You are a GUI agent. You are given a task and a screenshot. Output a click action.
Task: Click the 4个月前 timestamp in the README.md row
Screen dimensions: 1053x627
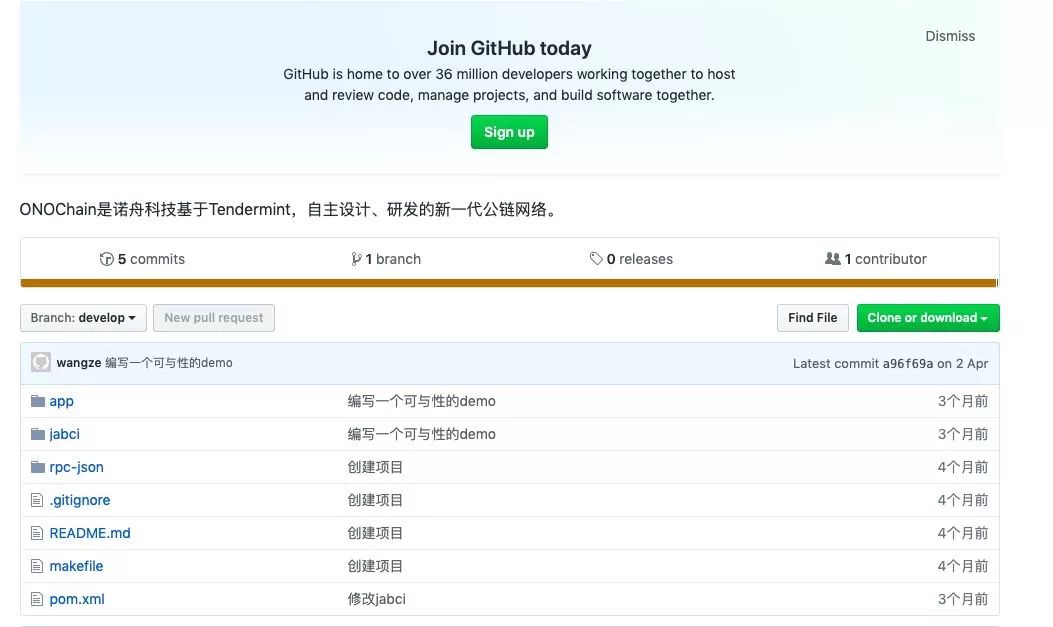tap(963, 533)
